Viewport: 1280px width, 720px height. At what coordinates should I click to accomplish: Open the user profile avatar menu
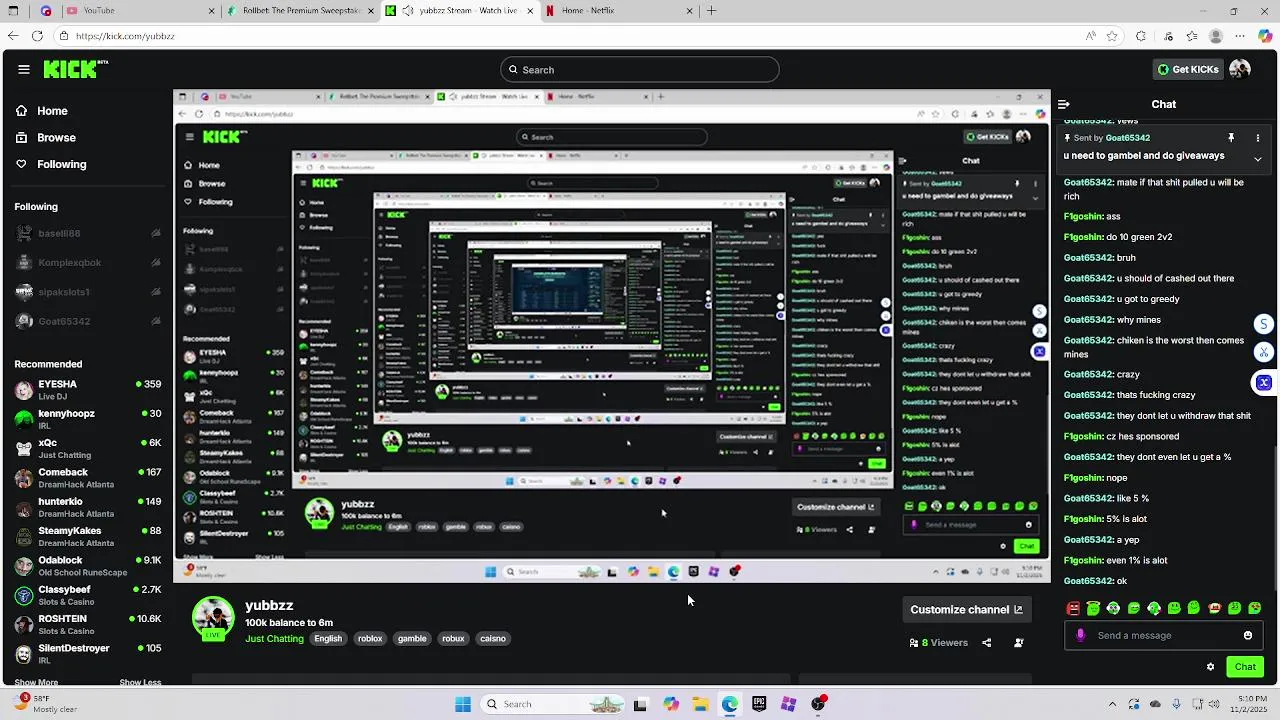click(1240, 69)
